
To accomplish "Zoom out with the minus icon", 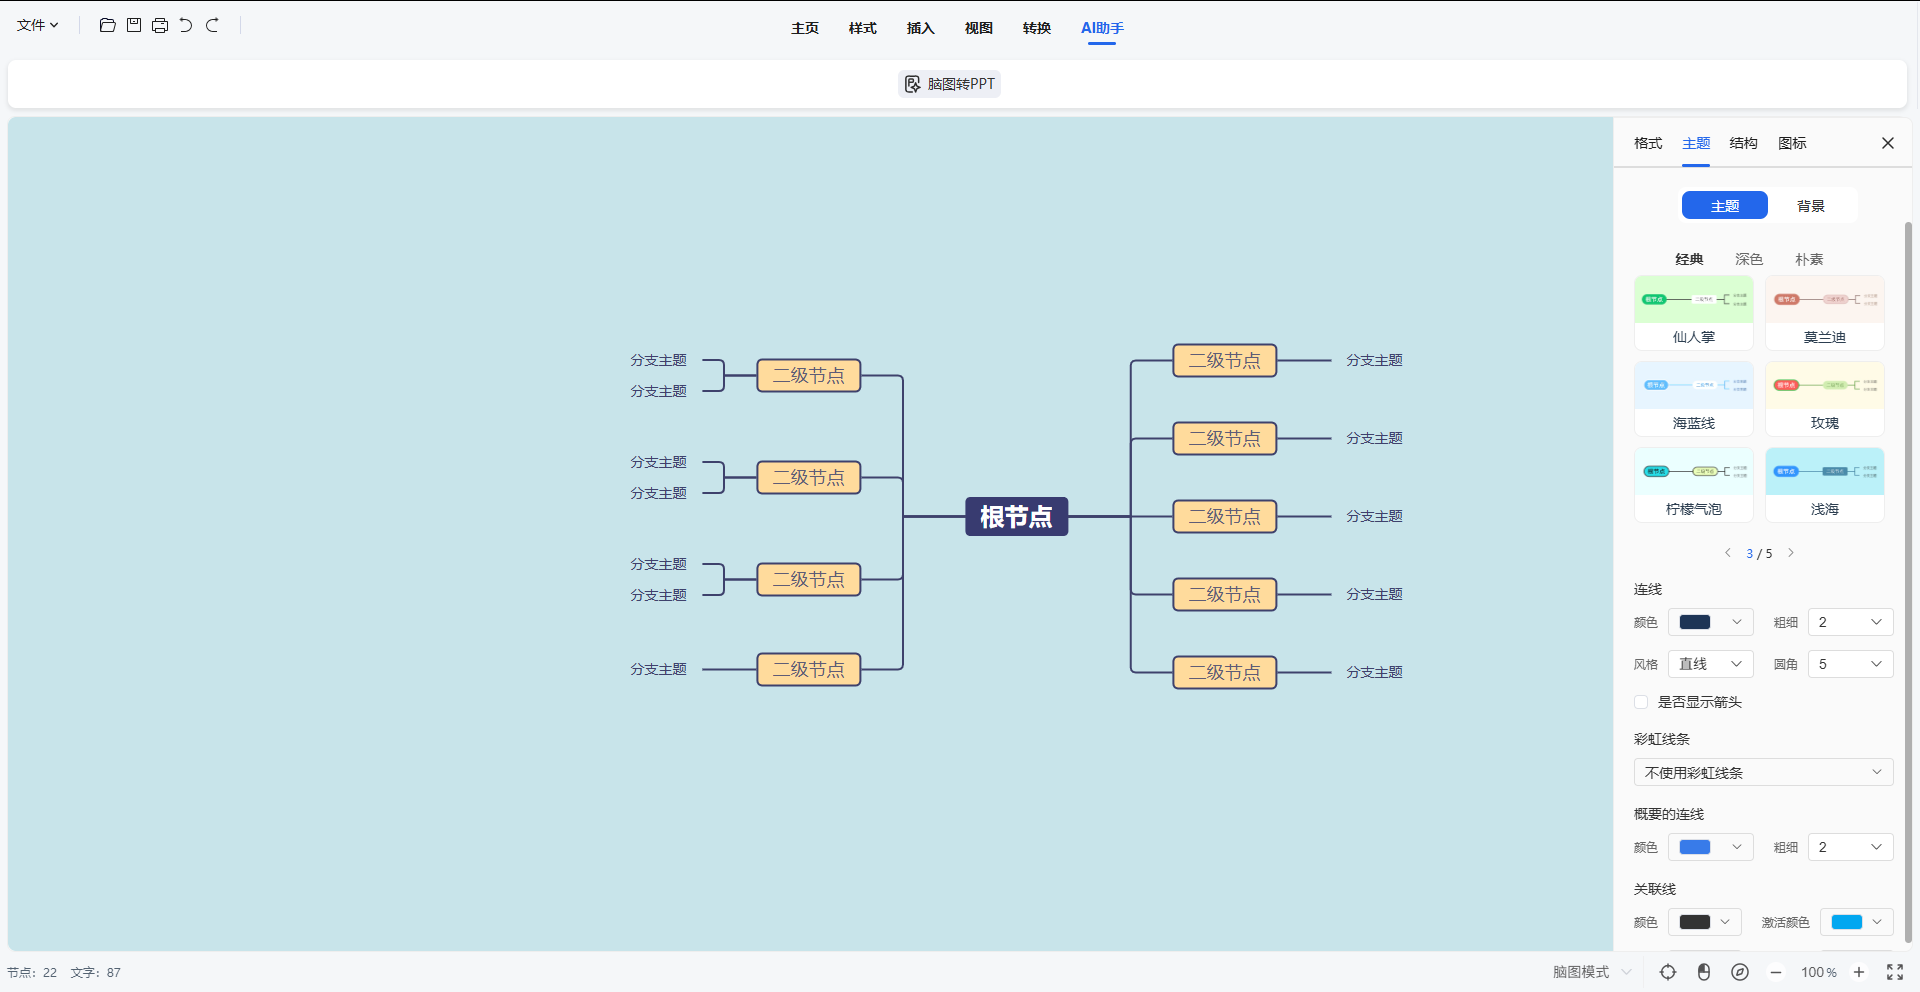I will click(1776, 972).
